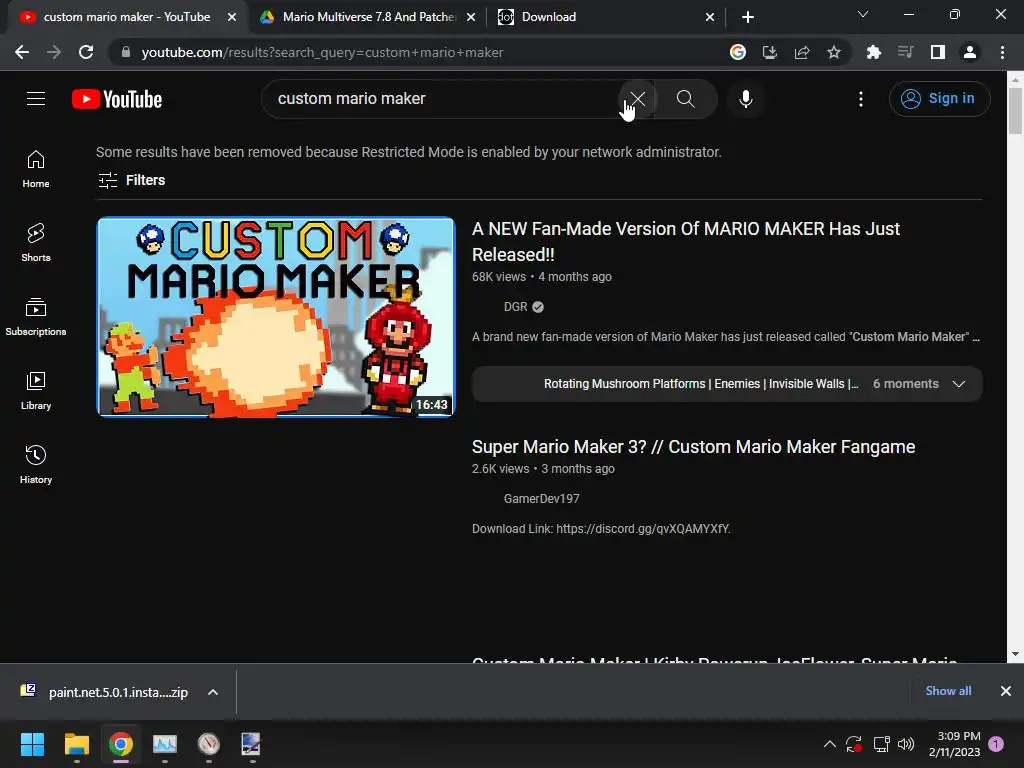Screen dimensions: 1024x768
Task: Open a new browser tab
Action: click(x=748, y=17)
